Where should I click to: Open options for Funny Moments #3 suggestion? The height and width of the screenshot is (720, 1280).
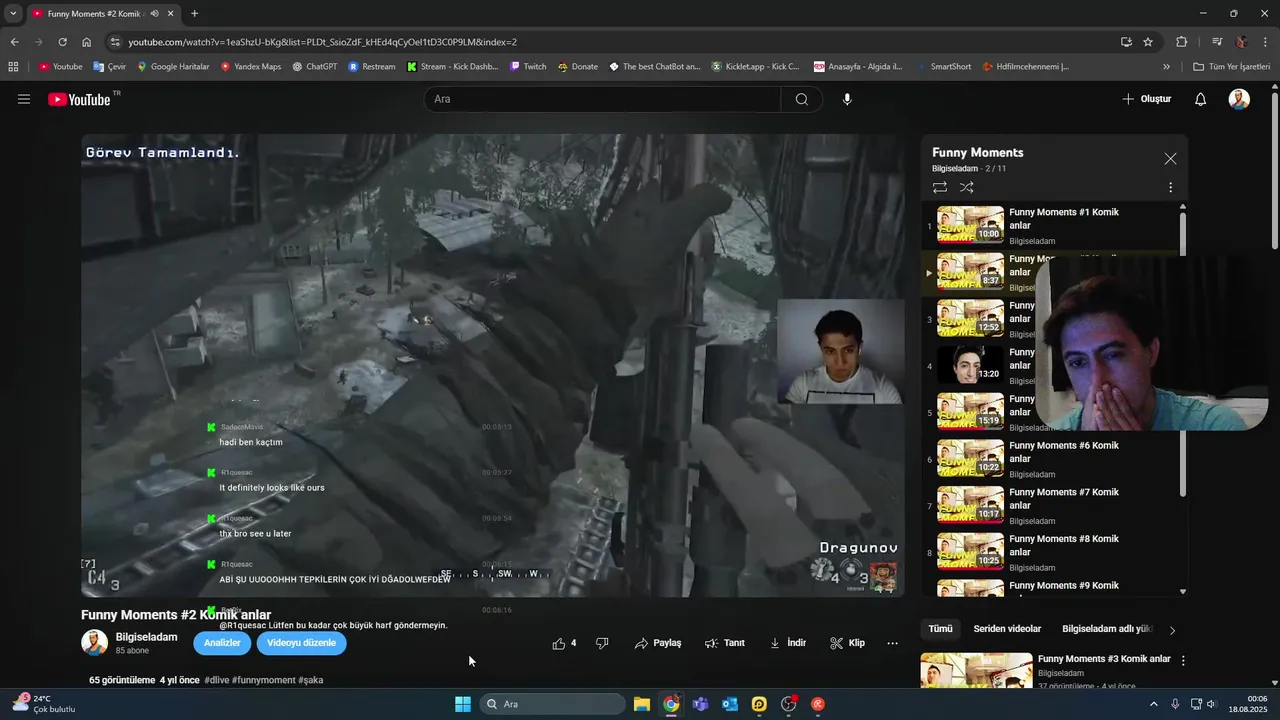click(x=1183, y=661)
